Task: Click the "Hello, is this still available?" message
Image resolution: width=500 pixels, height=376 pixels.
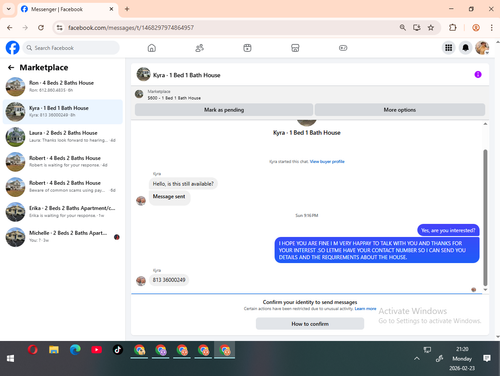Action: point(183,184)
